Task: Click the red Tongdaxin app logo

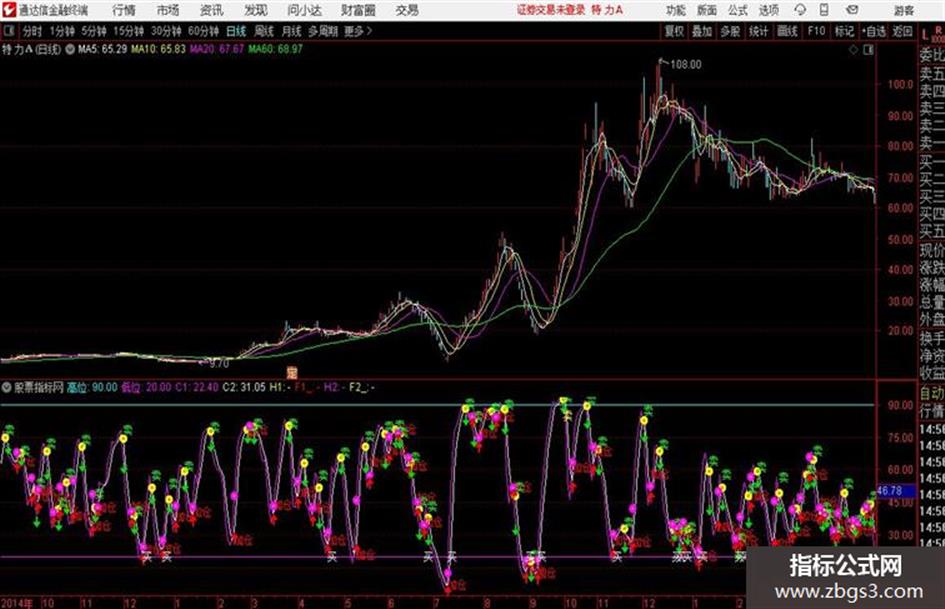Action: [9, 10]
